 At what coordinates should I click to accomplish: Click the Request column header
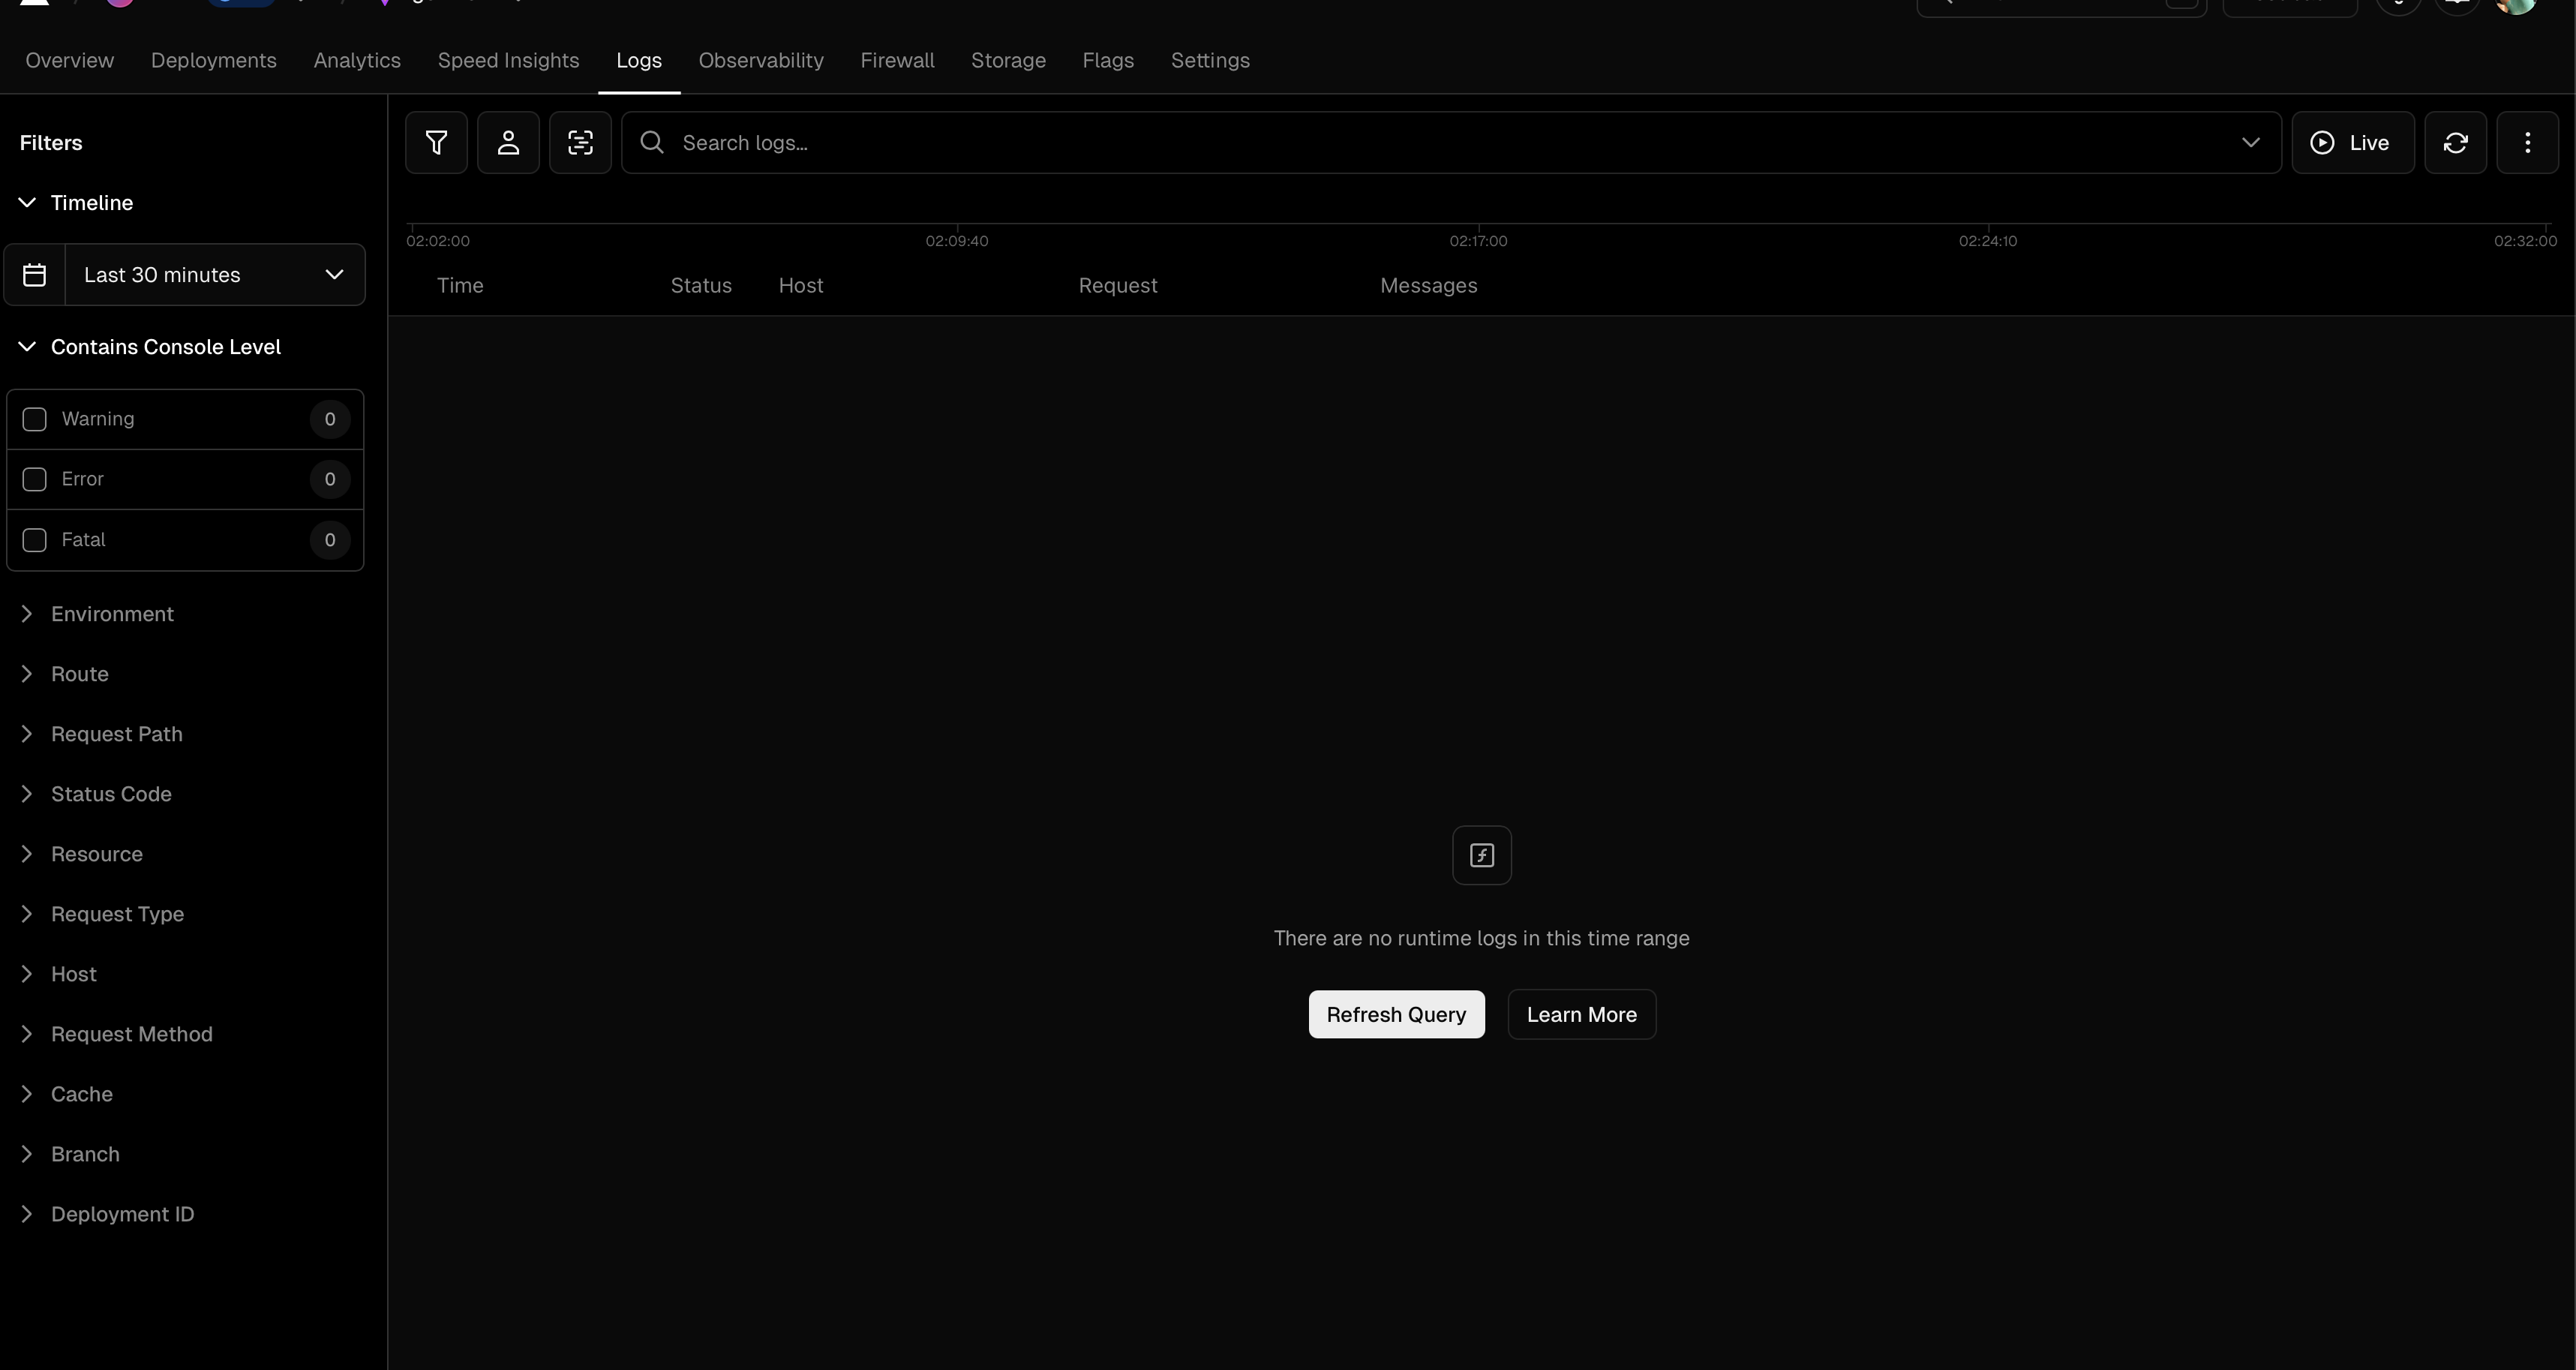[1118, 286]
